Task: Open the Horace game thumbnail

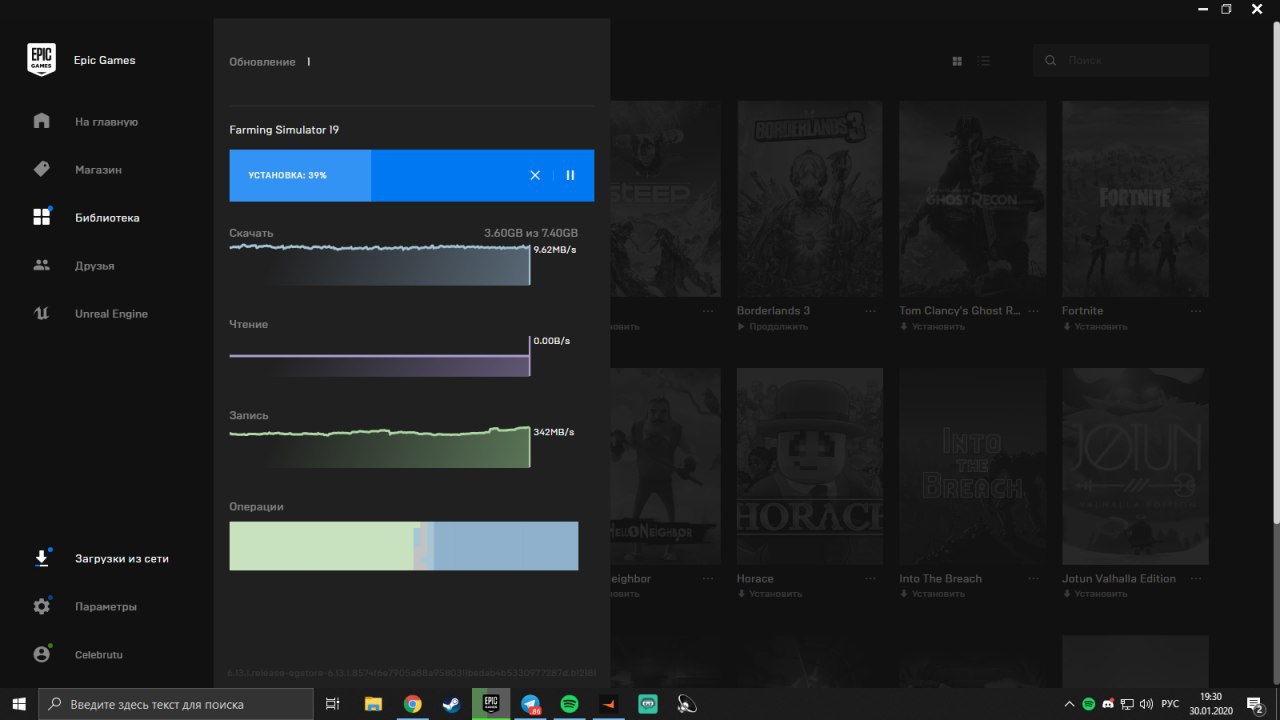Action: (x=810, y=466)
